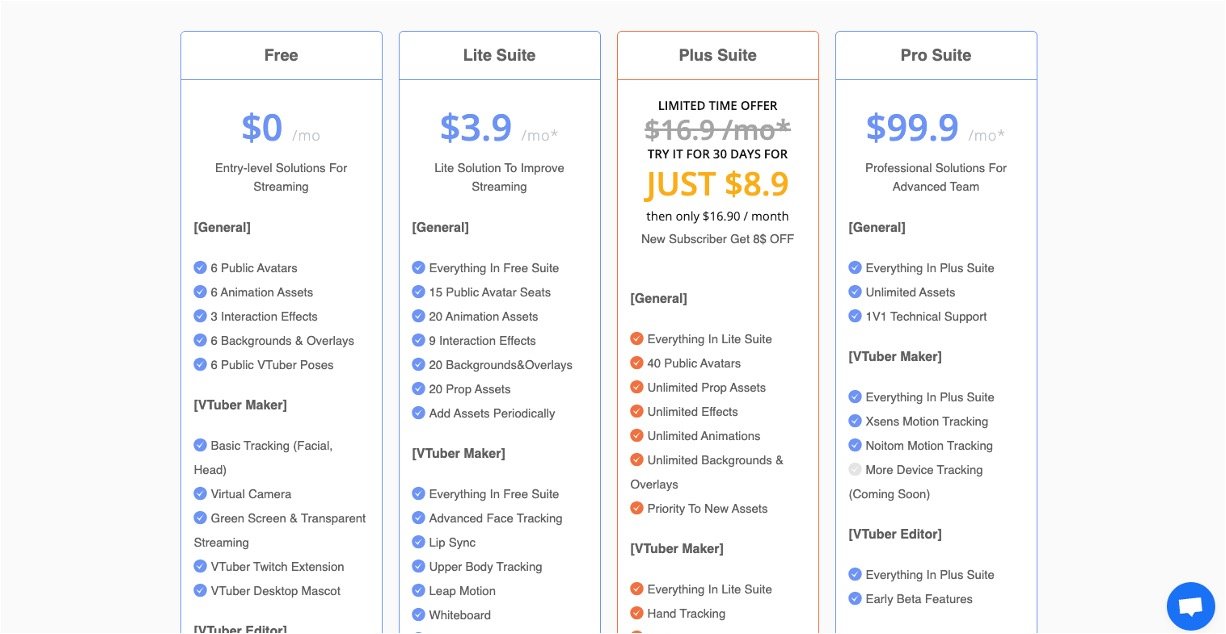Screen dimensions: 1226x634
Task: Click check icon beside Unlimited Assets
Action: click(855, 292)
